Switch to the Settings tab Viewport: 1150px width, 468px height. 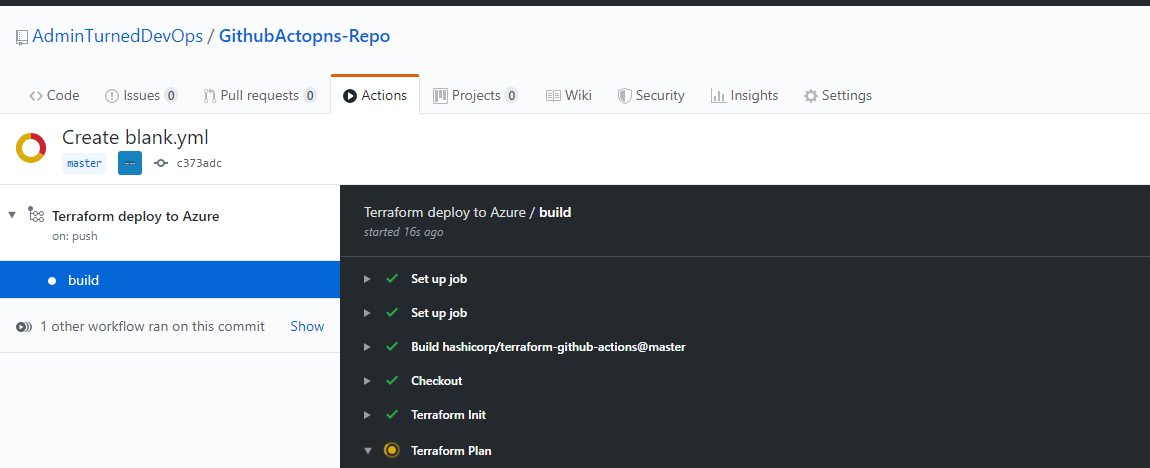coord(838,95)
